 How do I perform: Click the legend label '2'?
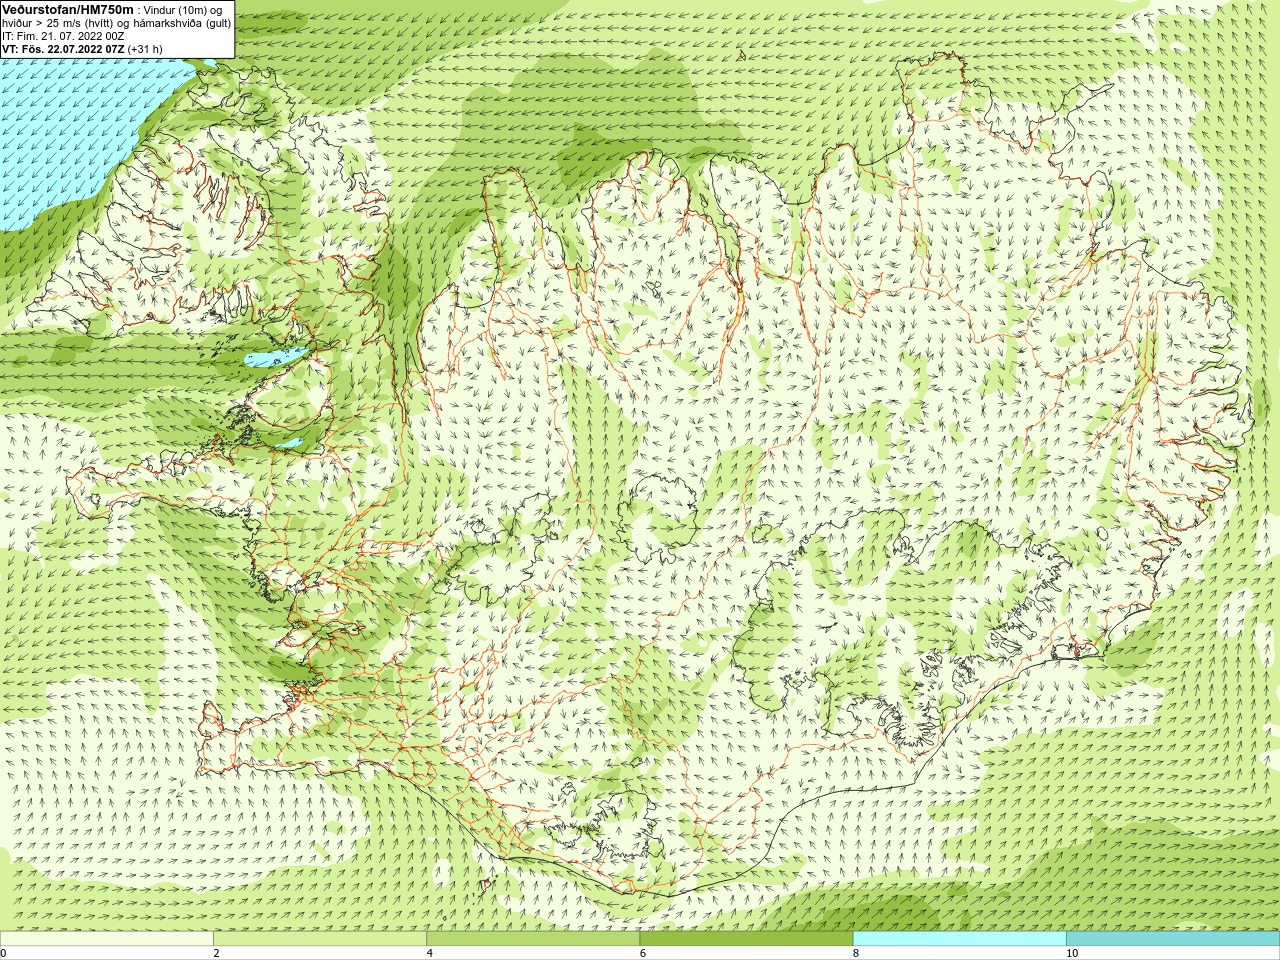coord(216,953)
